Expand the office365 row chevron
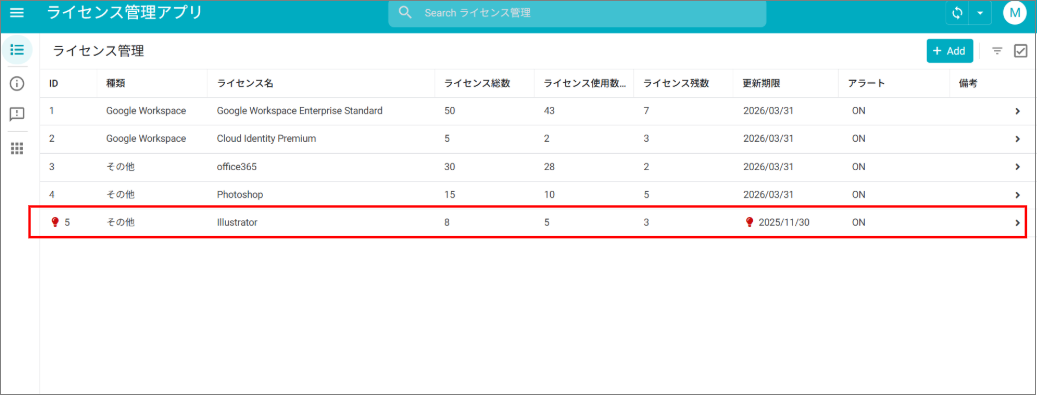1037x395 pixels. pos(1018,167)
